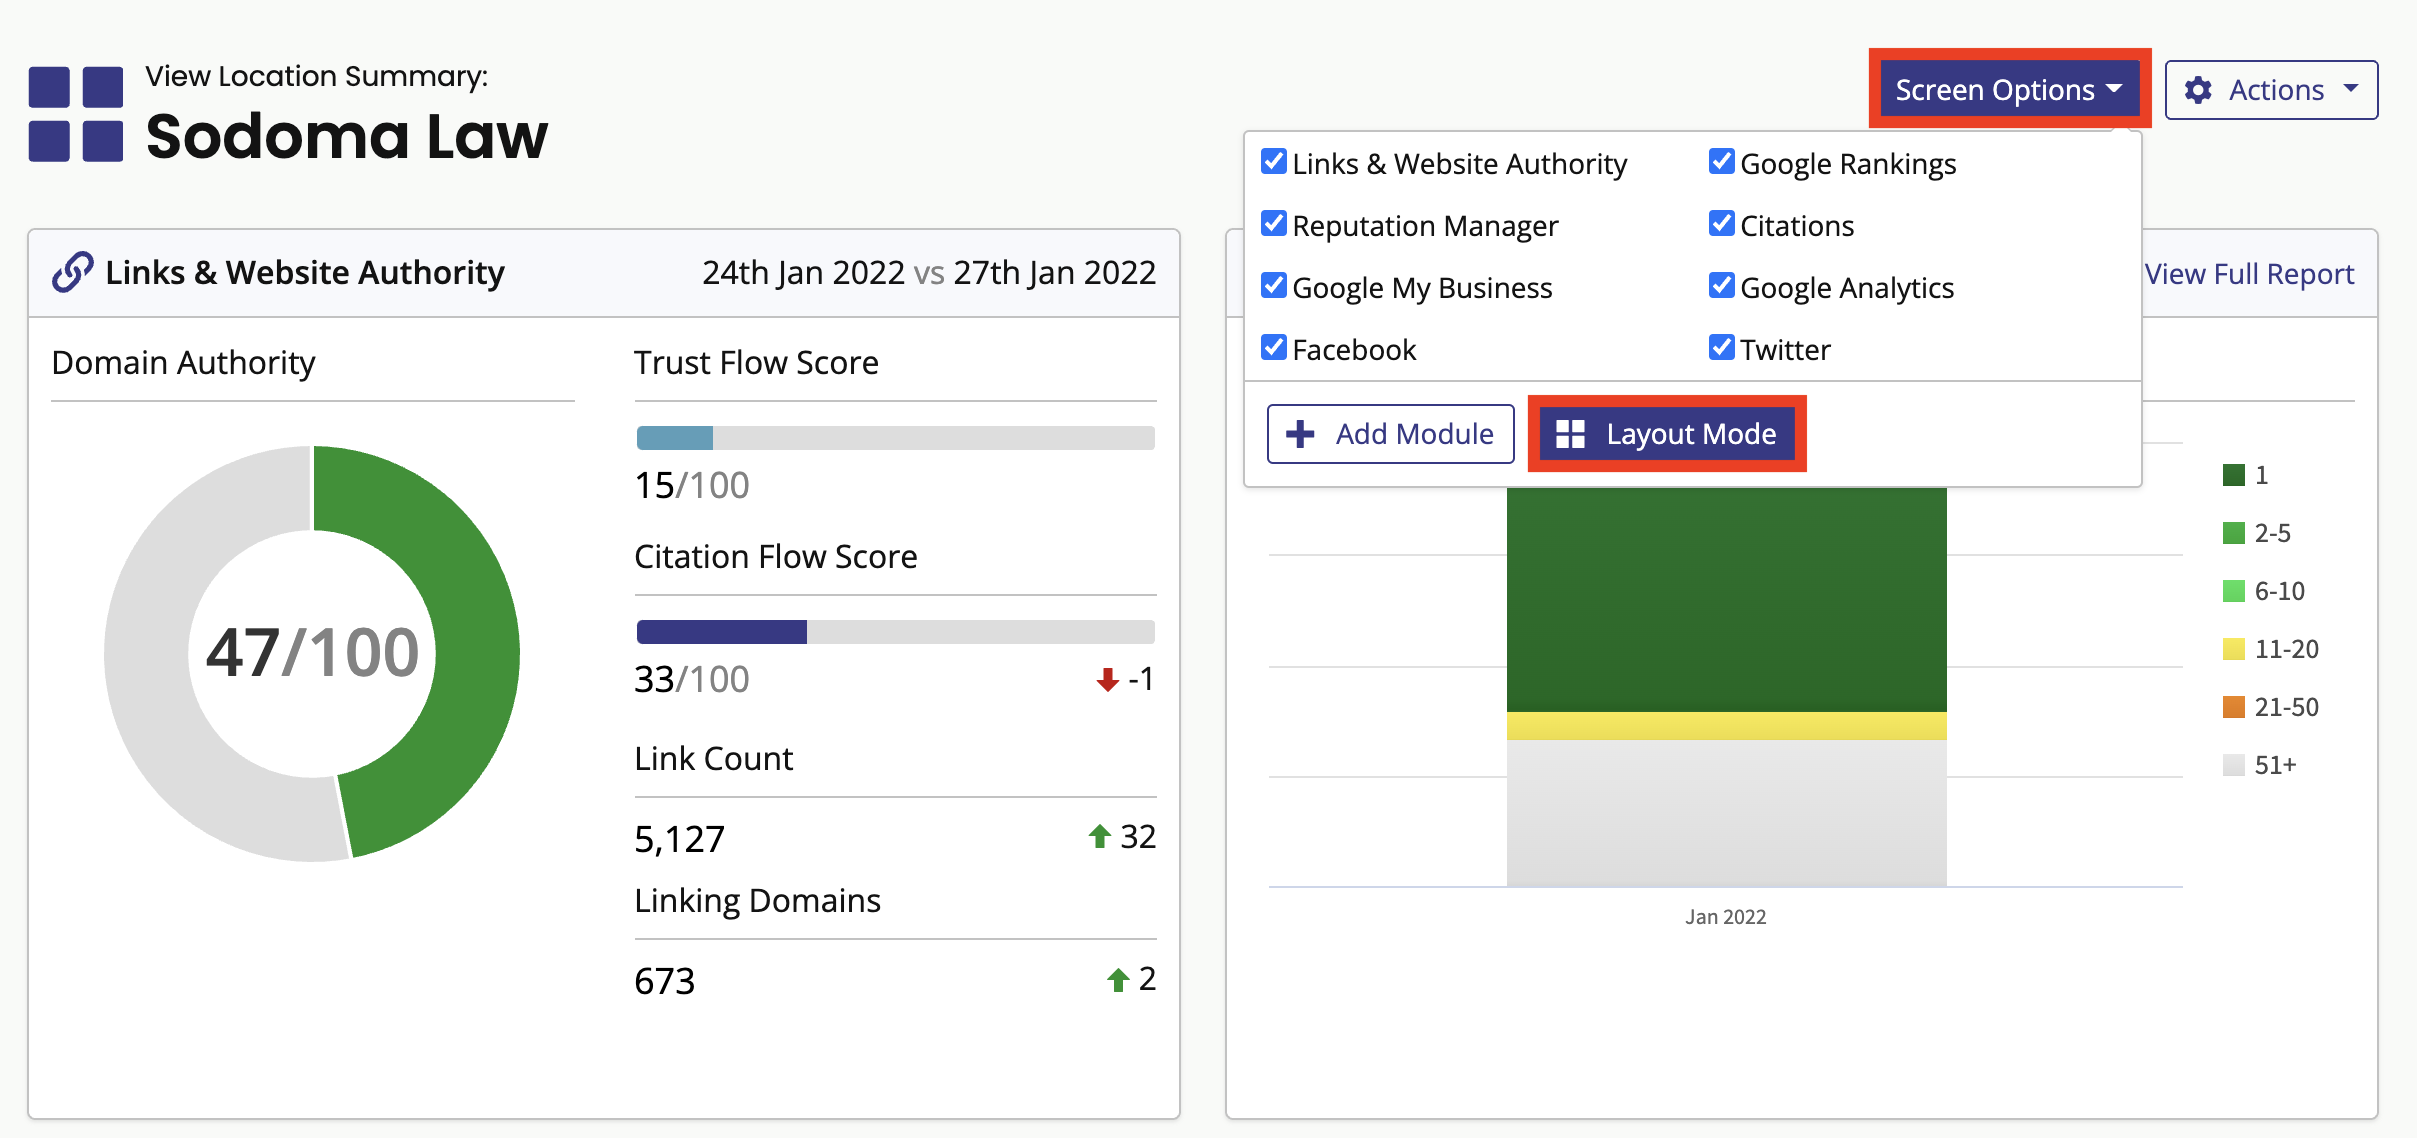Click the gear icon in Actions button
Viewport: 2417px width, 1138px height.
click(2198, 90)
